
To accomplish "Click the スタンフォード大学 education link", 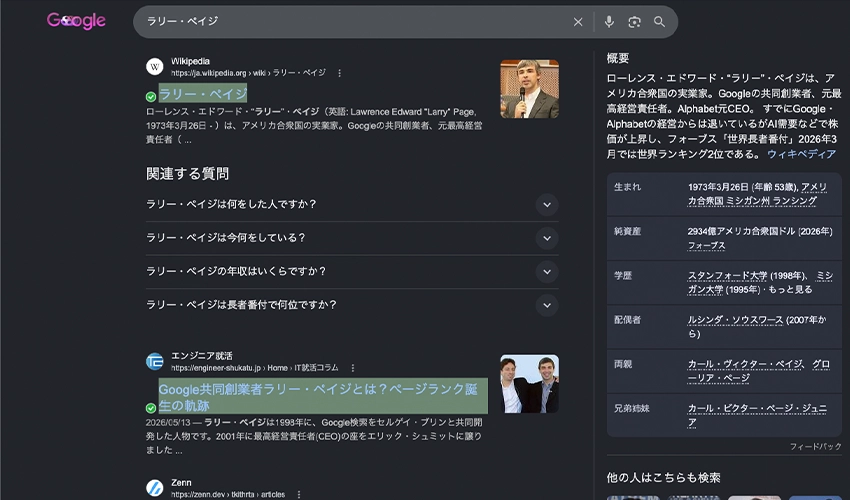I will point(727,275).
